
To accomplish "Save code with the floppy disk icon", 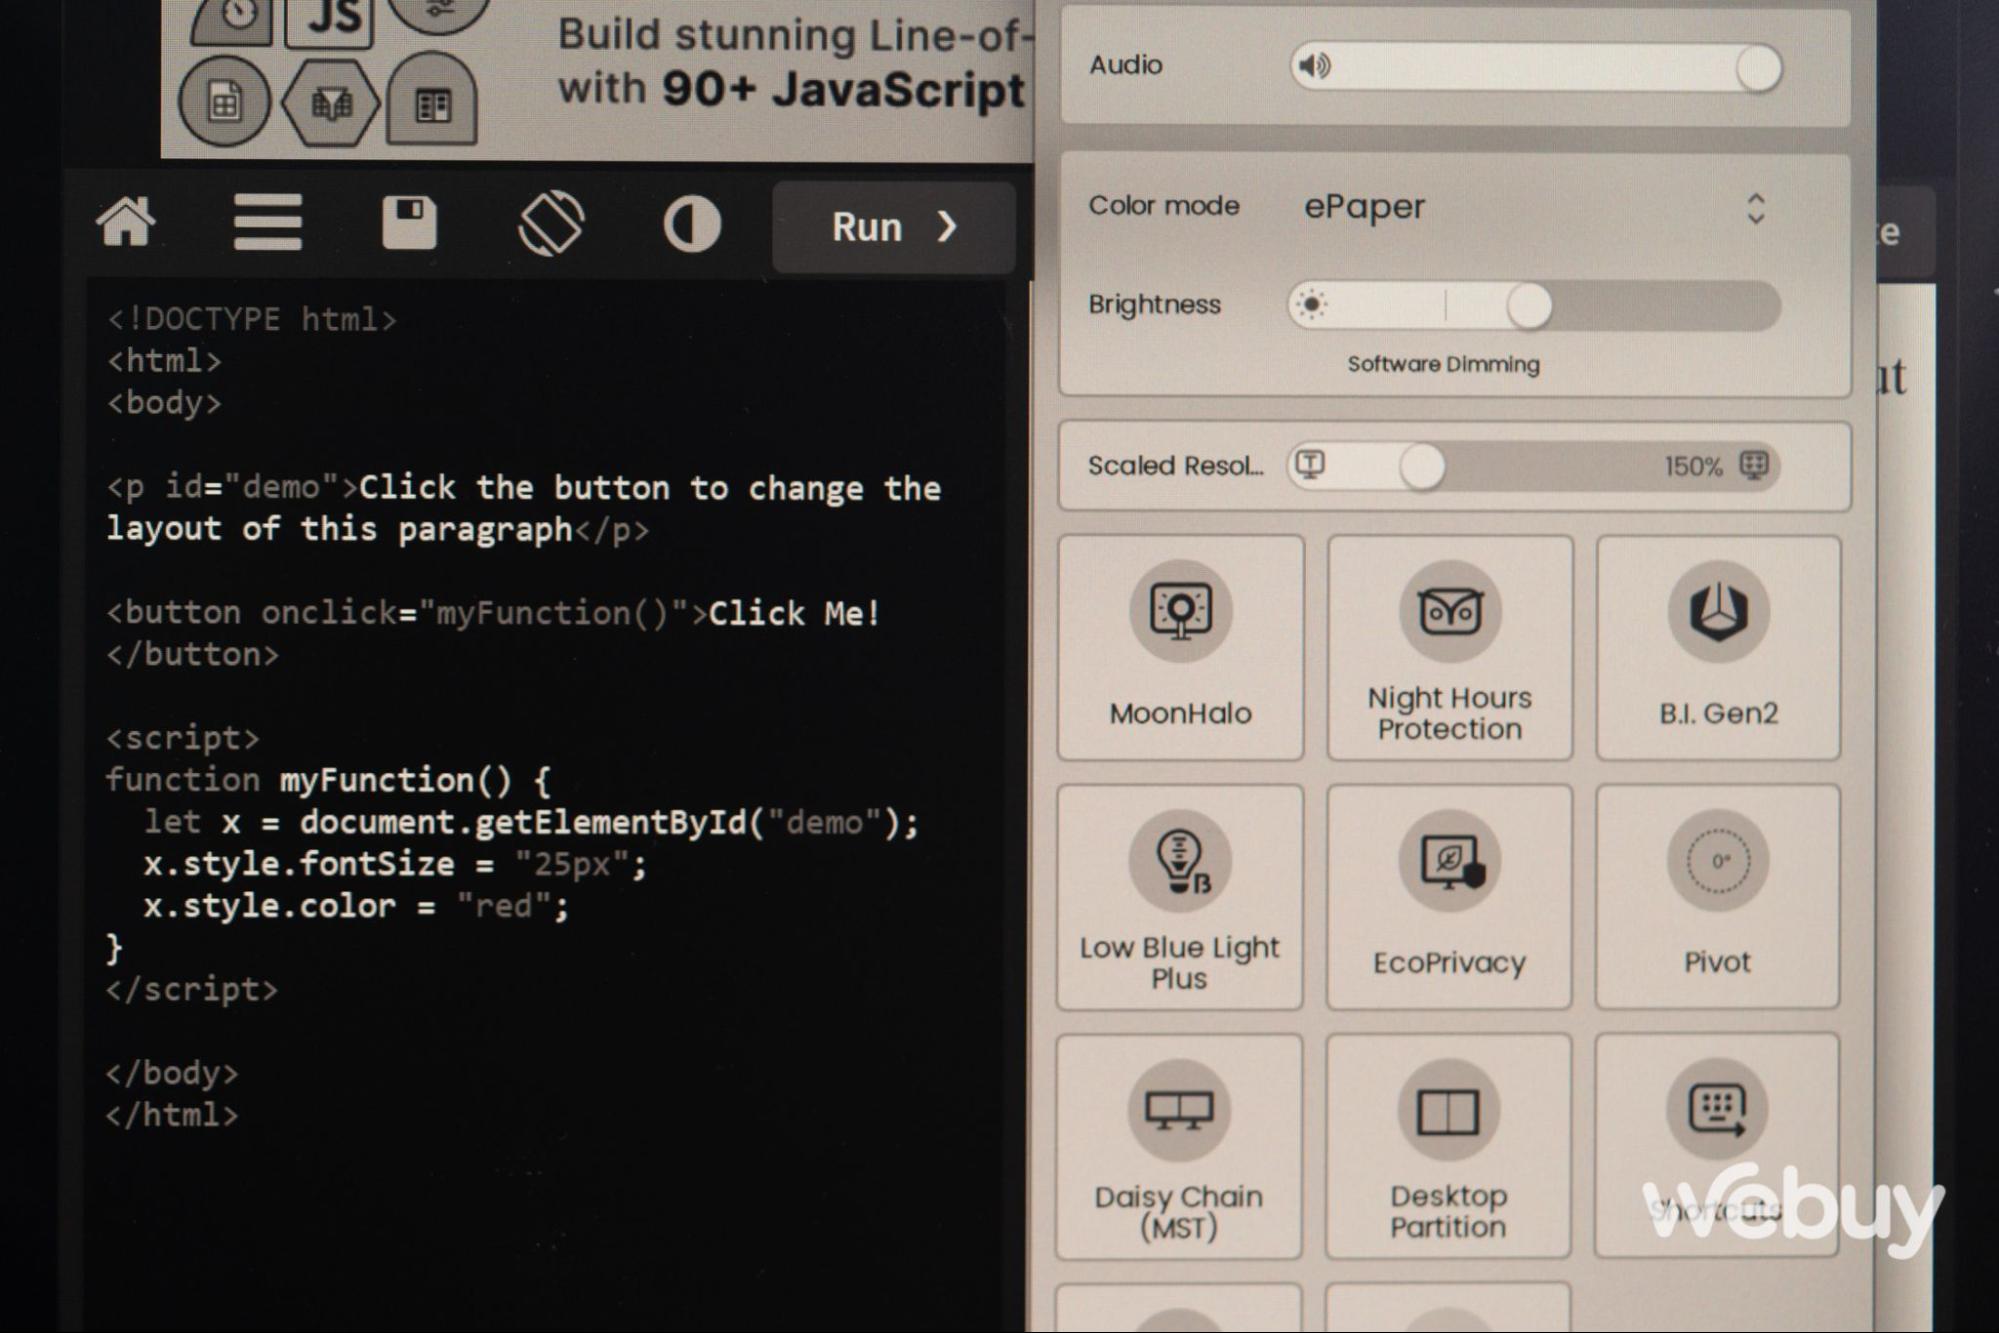I will [x=409, y=222].
